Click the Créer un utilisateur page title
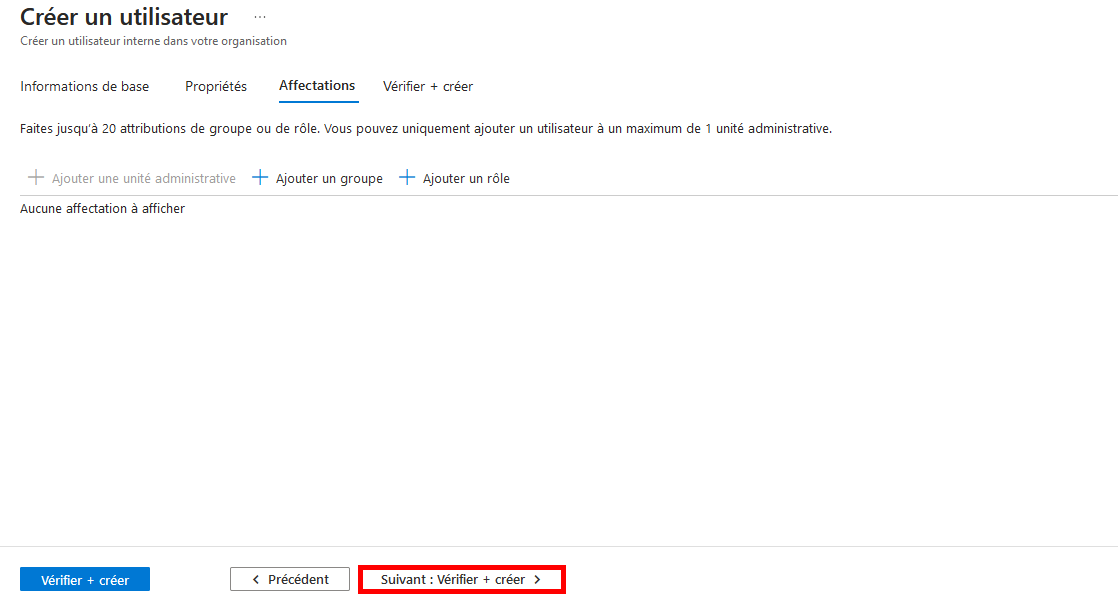The width and height of the screenshot is (1118, 611). click(124, 17)
